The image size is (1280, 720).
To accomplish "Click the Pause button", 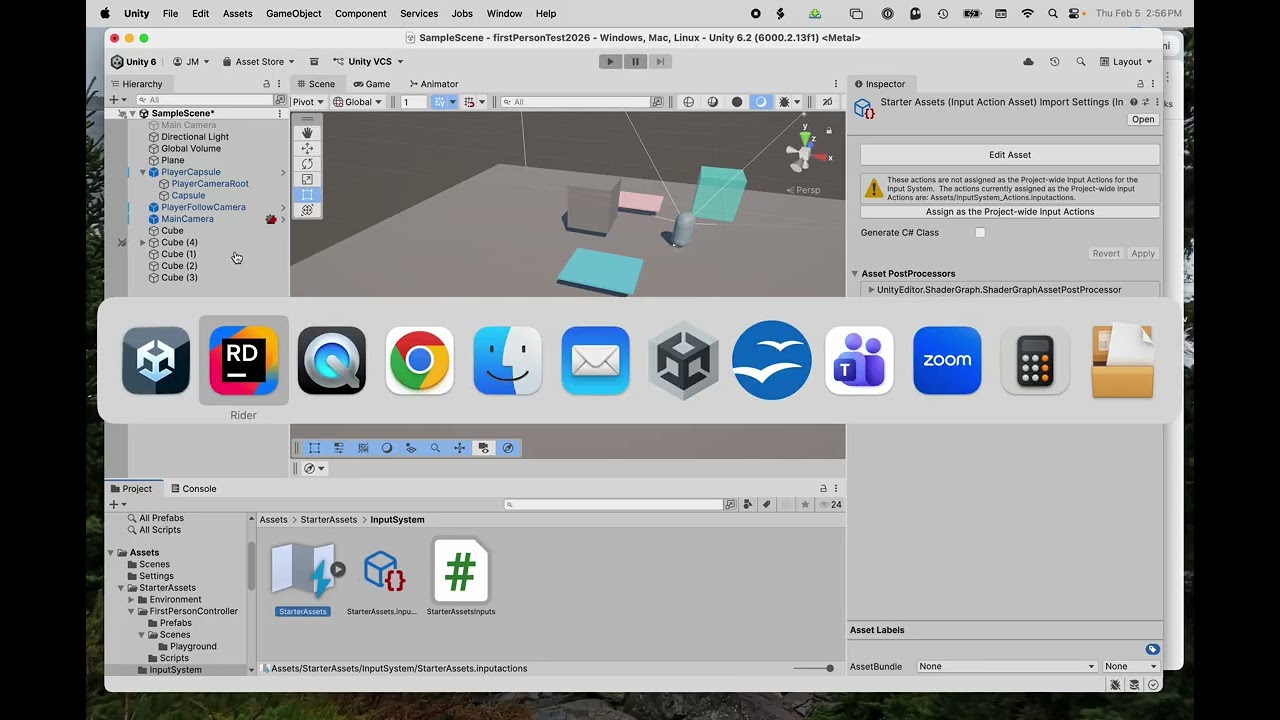I will pyautogui.click(x=635, y=62).
